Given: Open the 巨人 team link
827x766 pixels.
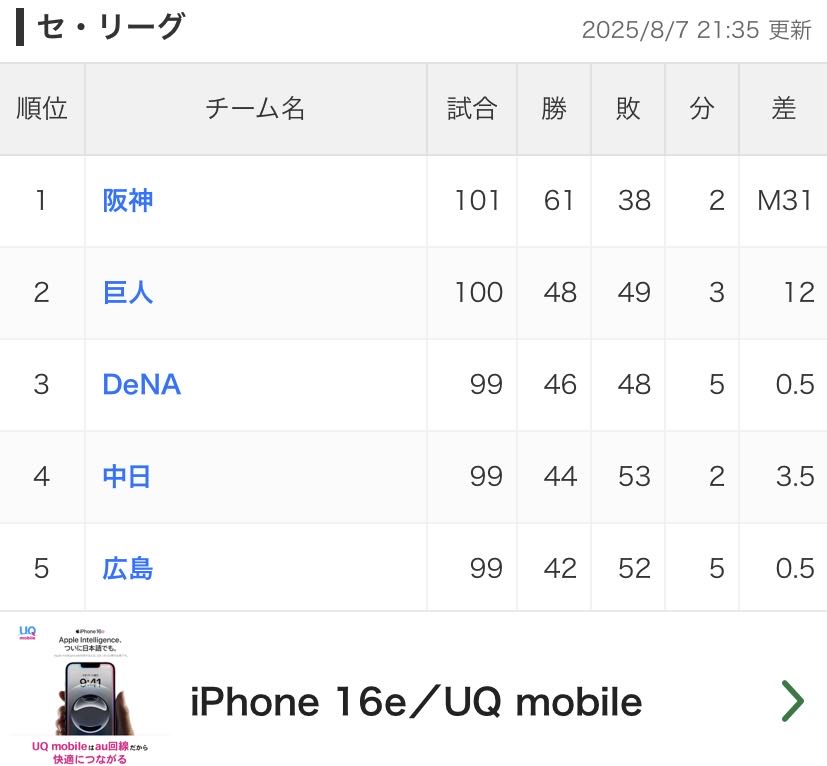Looking at the screenshot, I should click(x=128, y=293).
